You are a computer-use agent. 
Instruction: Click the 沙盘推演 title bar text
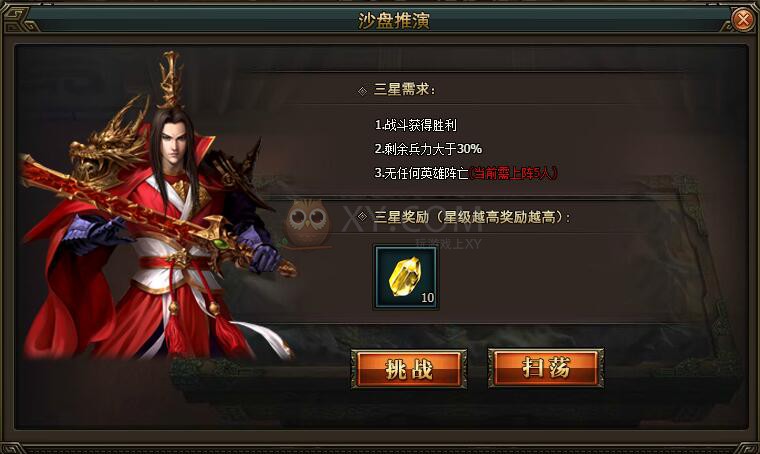coord(394,21)
